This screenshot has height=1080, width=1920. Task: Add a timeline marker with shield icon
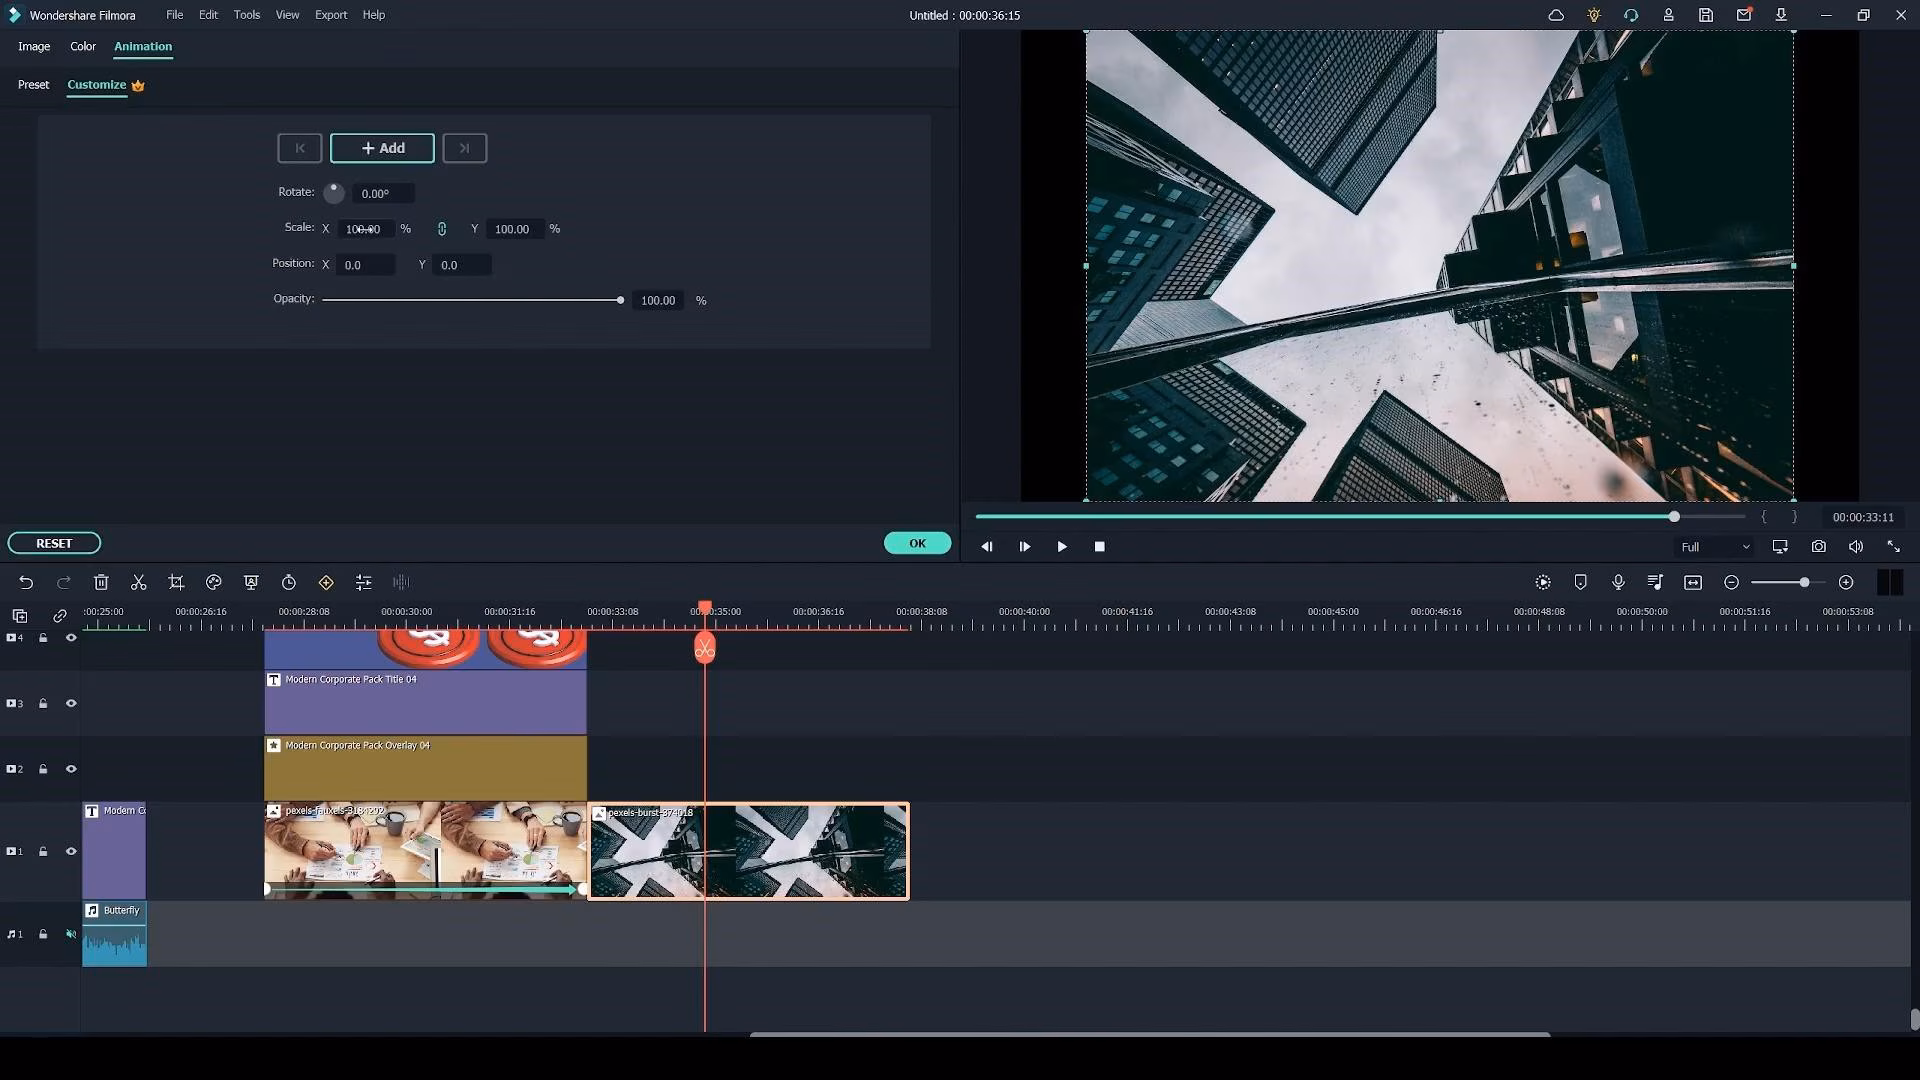[1580, 582]
